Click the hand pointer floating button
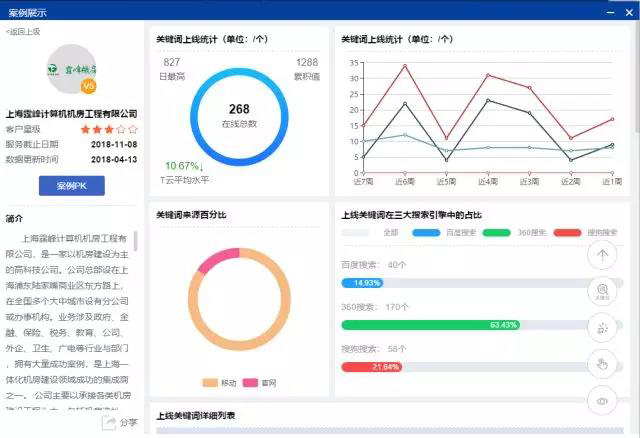 click(601, 364)
